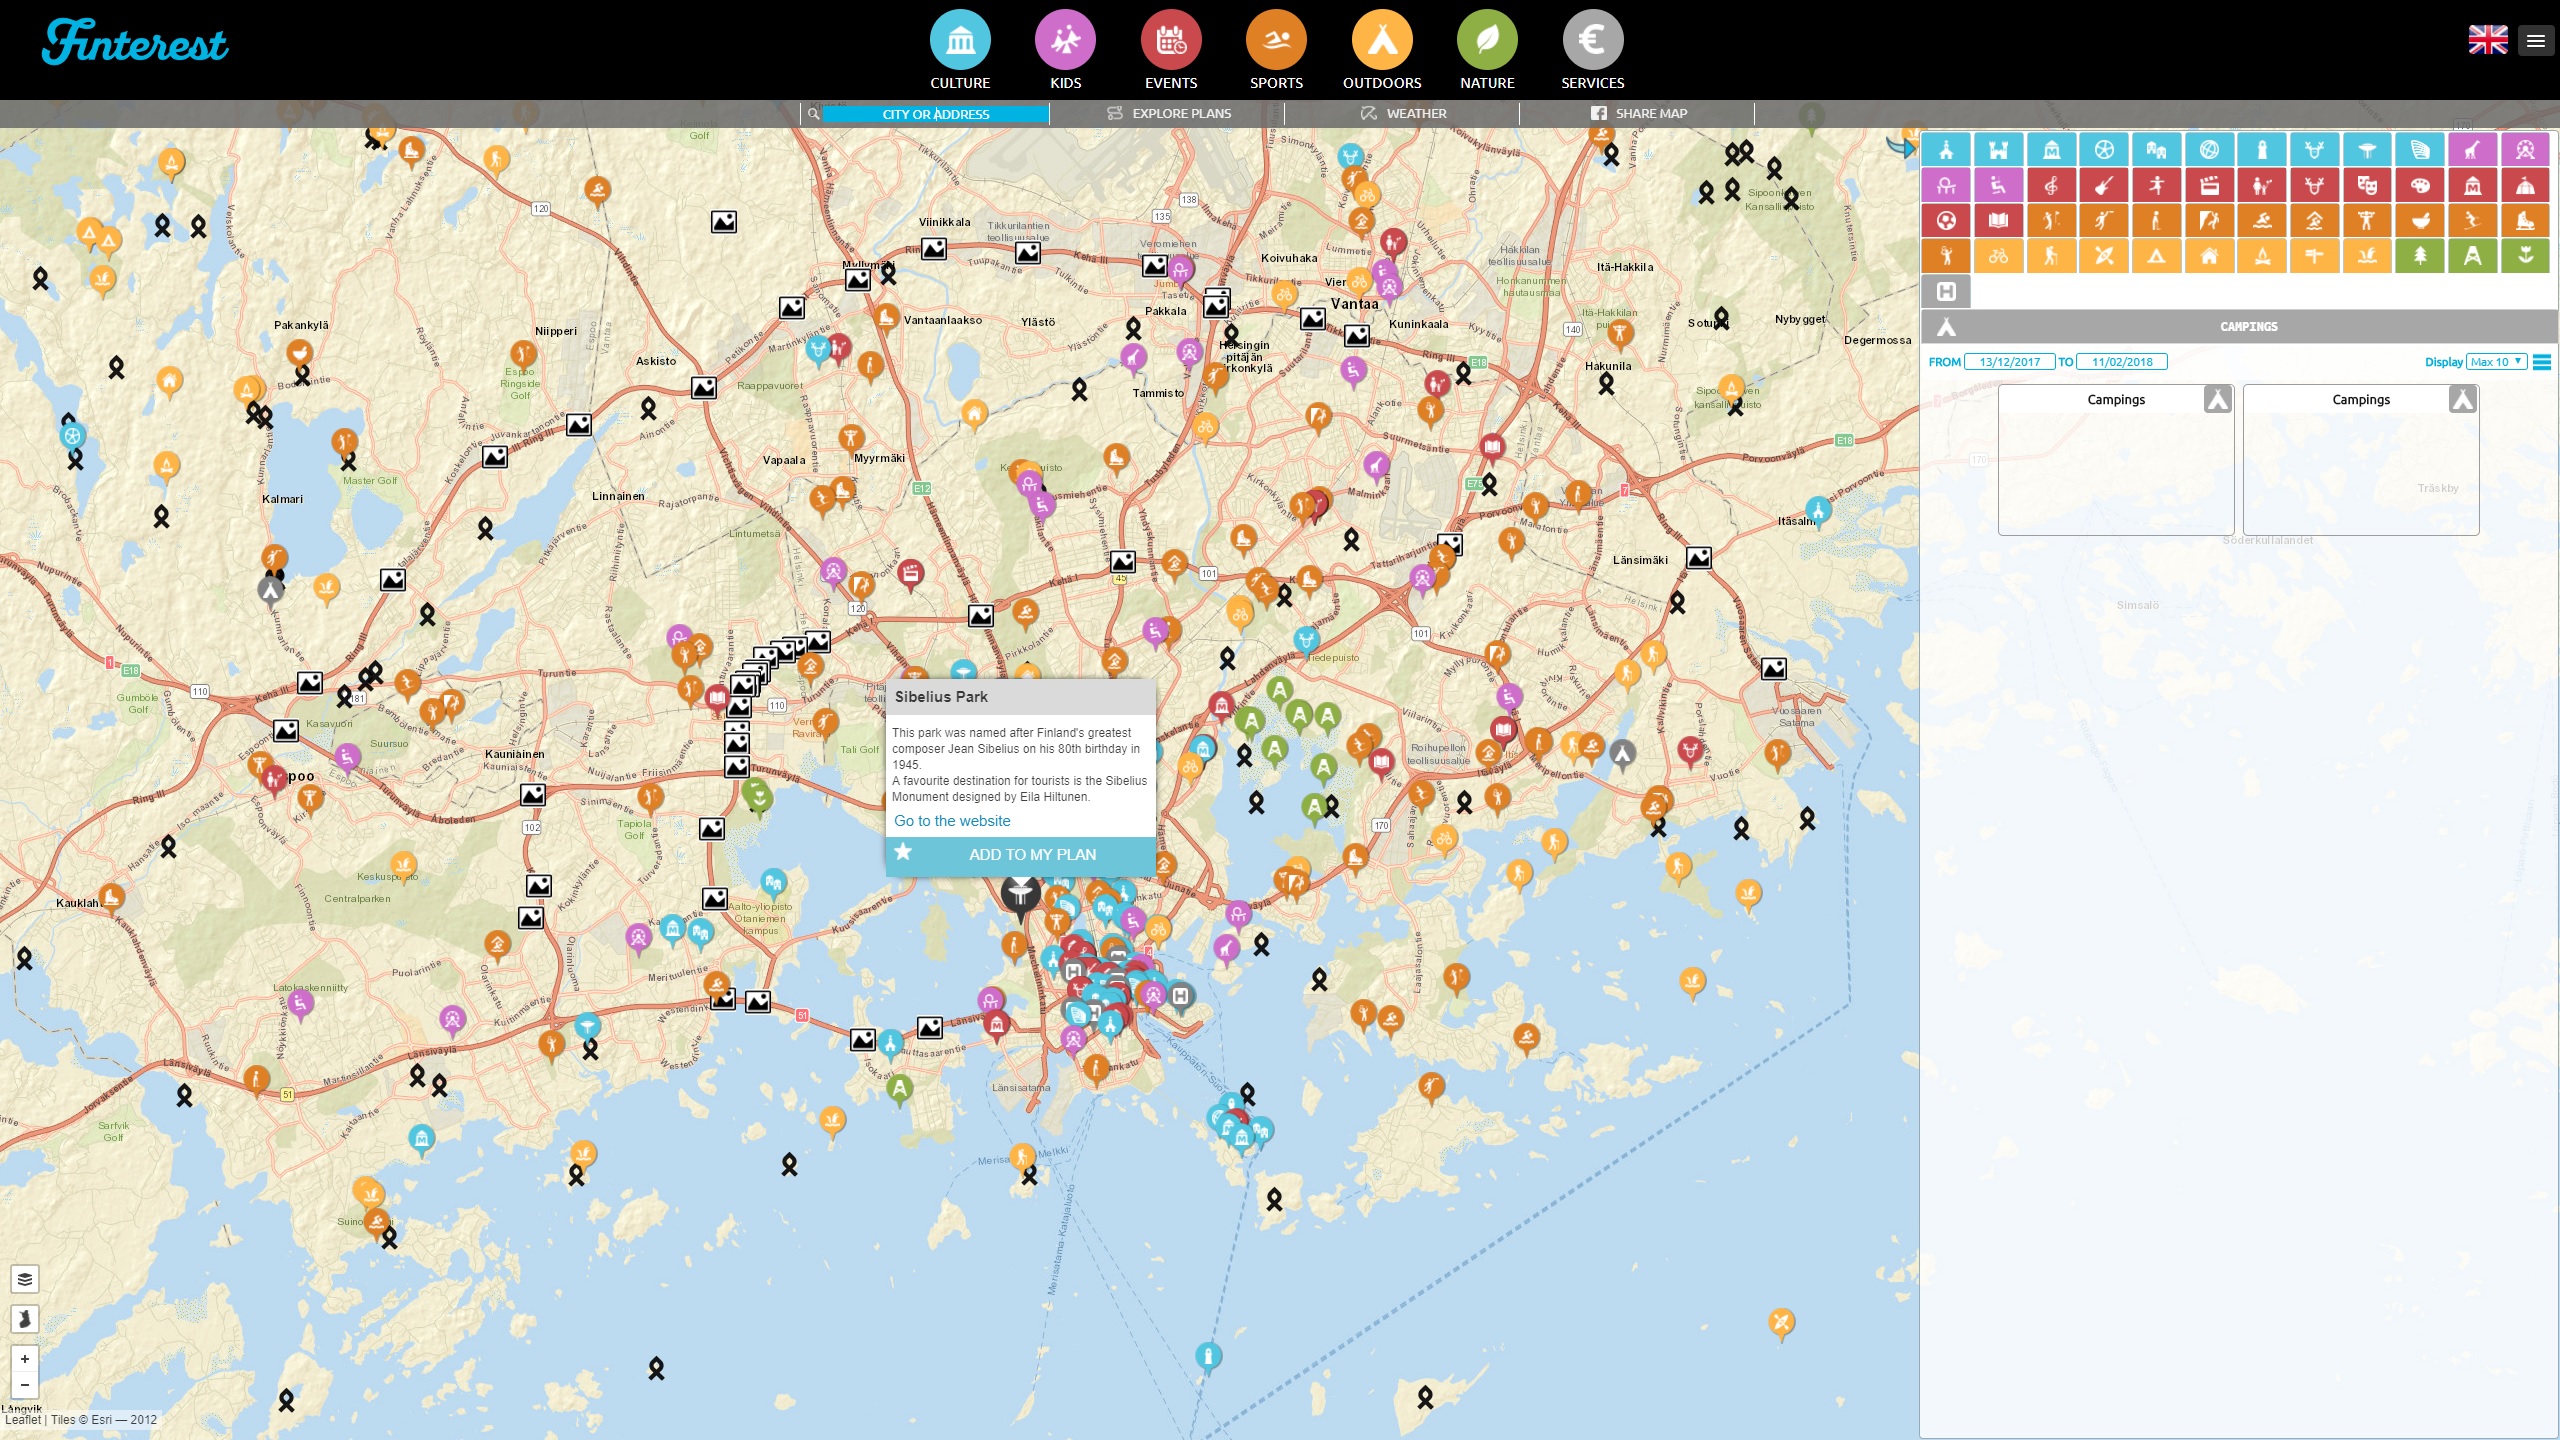Select the blue deer head filter
The height and width of the screenshot is (1440, 2560).
click(2315, 149)
